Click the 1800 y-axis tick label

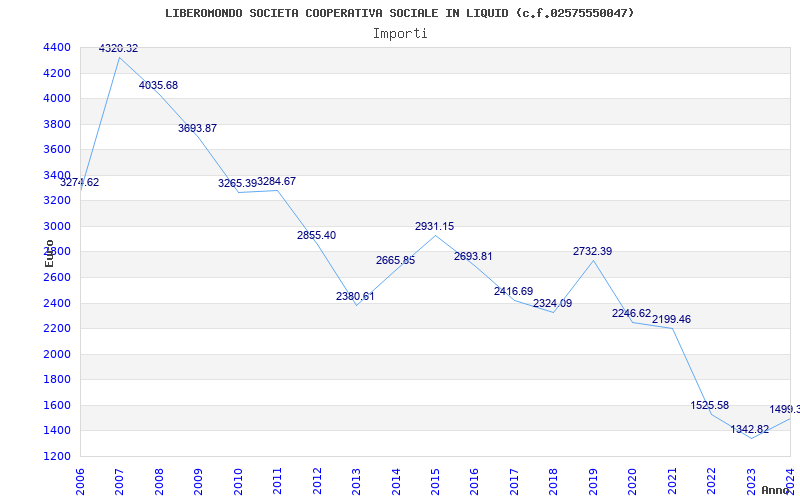57,380
